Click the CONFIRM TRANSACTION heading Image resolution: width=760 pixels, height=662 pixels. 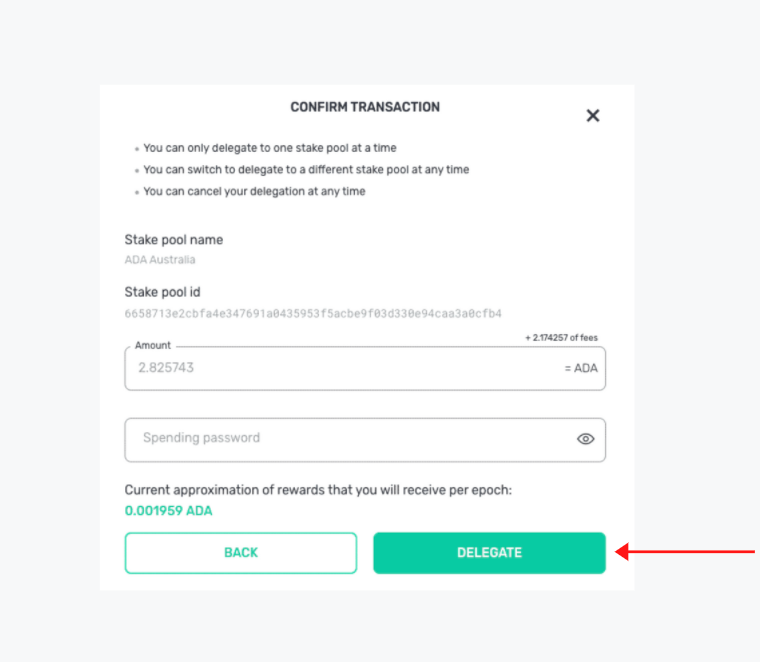point(365,107)
